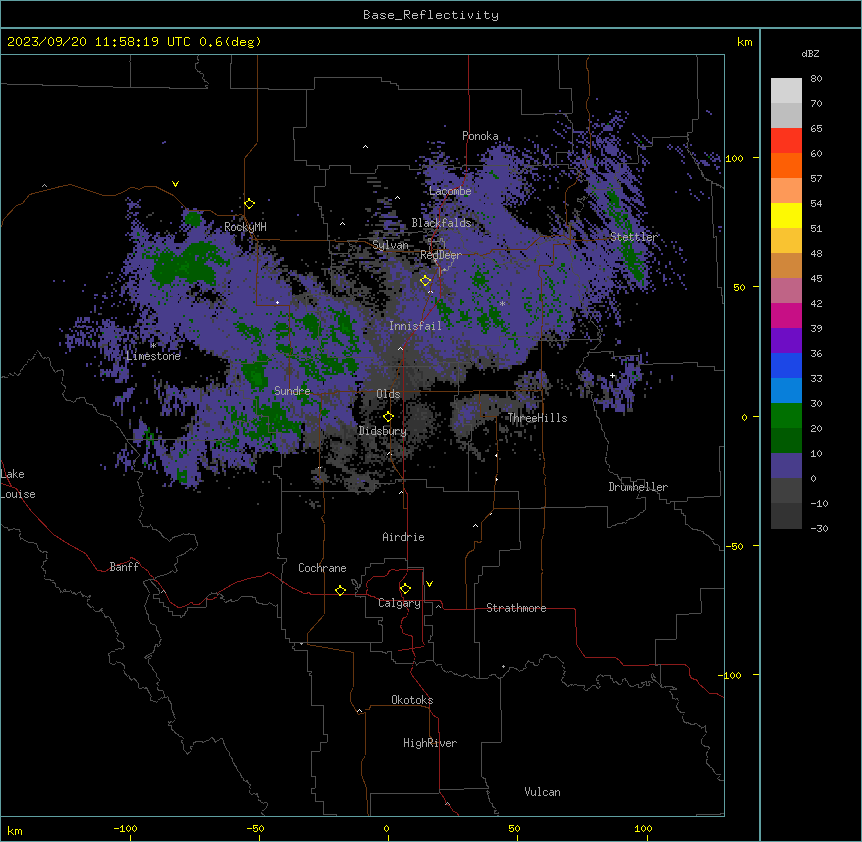862x842 pixels.
Task: Select the Calgary label
Action: [x=399, y=603]
